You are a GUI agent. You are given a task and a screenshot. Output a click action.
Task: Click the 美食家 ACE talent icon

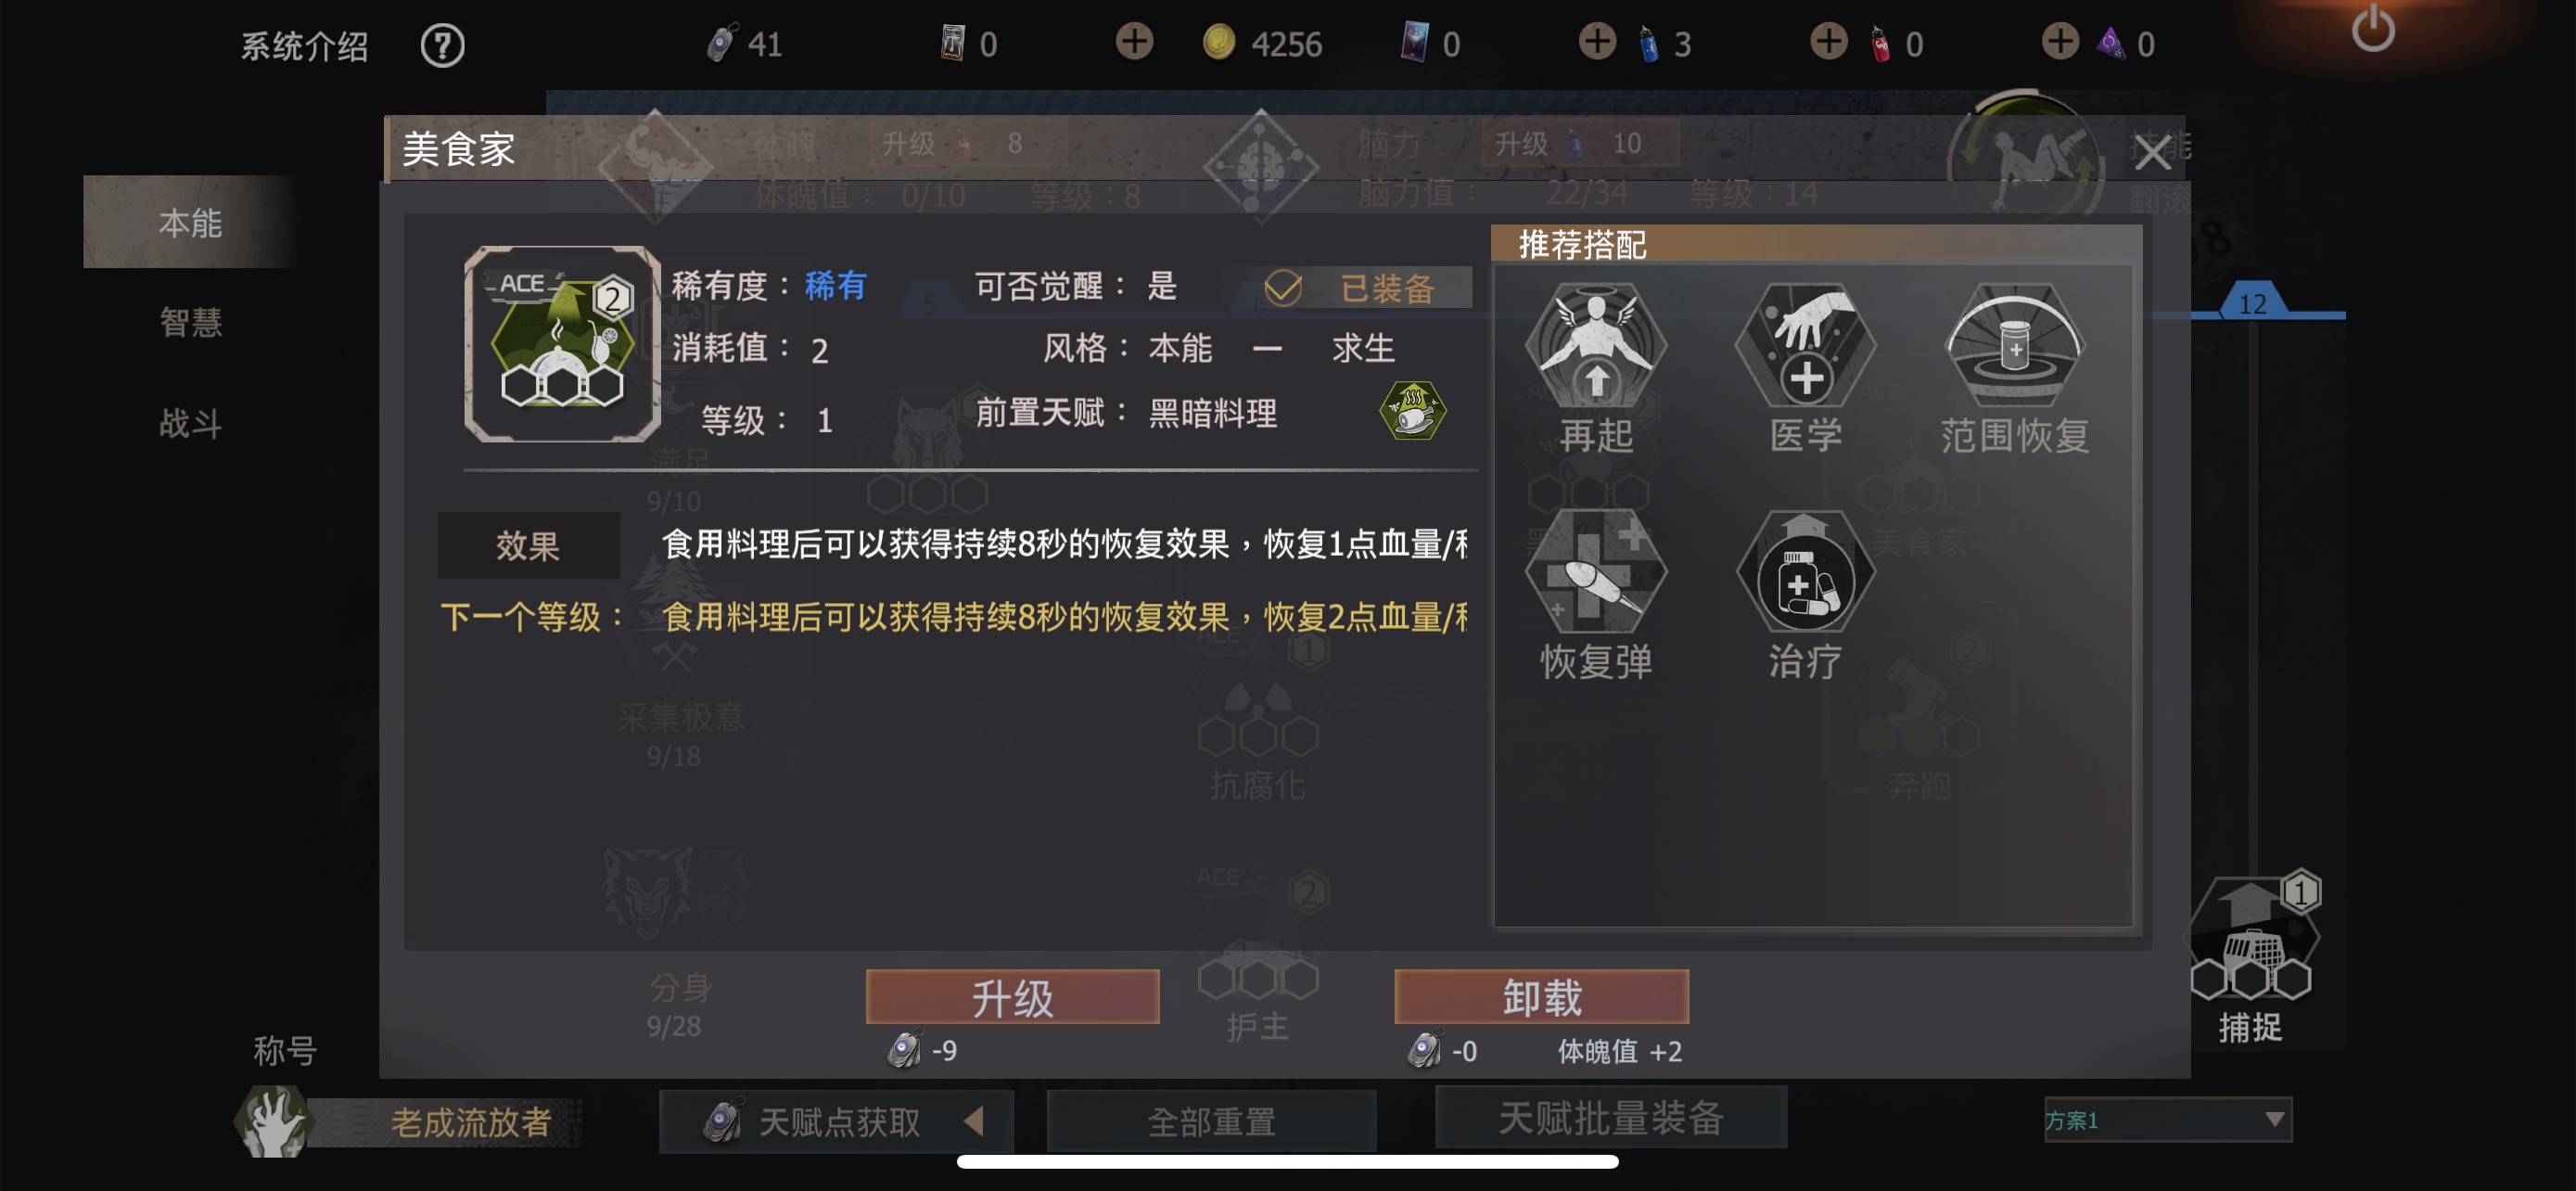[x=562, y=343]
